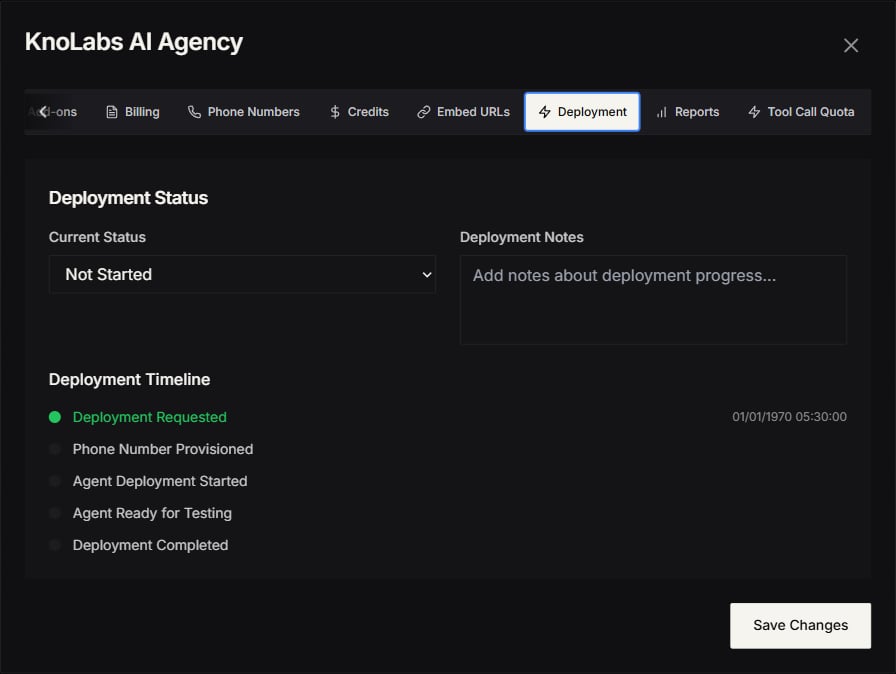Image resolution: width=896 pixels, height=674 pixels.
Task: Click the Deployment Notes label
Action: click(x=522, y=237)
